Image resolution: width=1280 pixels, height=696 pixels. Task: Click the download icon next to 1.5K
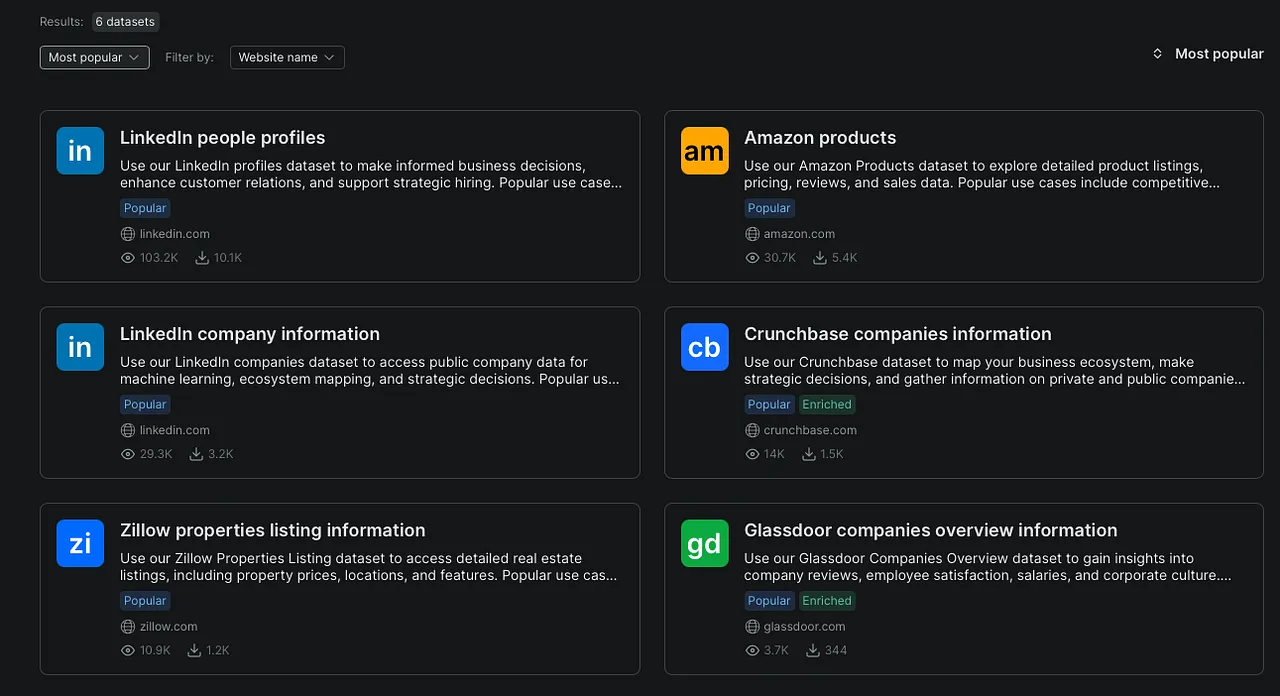808,454
